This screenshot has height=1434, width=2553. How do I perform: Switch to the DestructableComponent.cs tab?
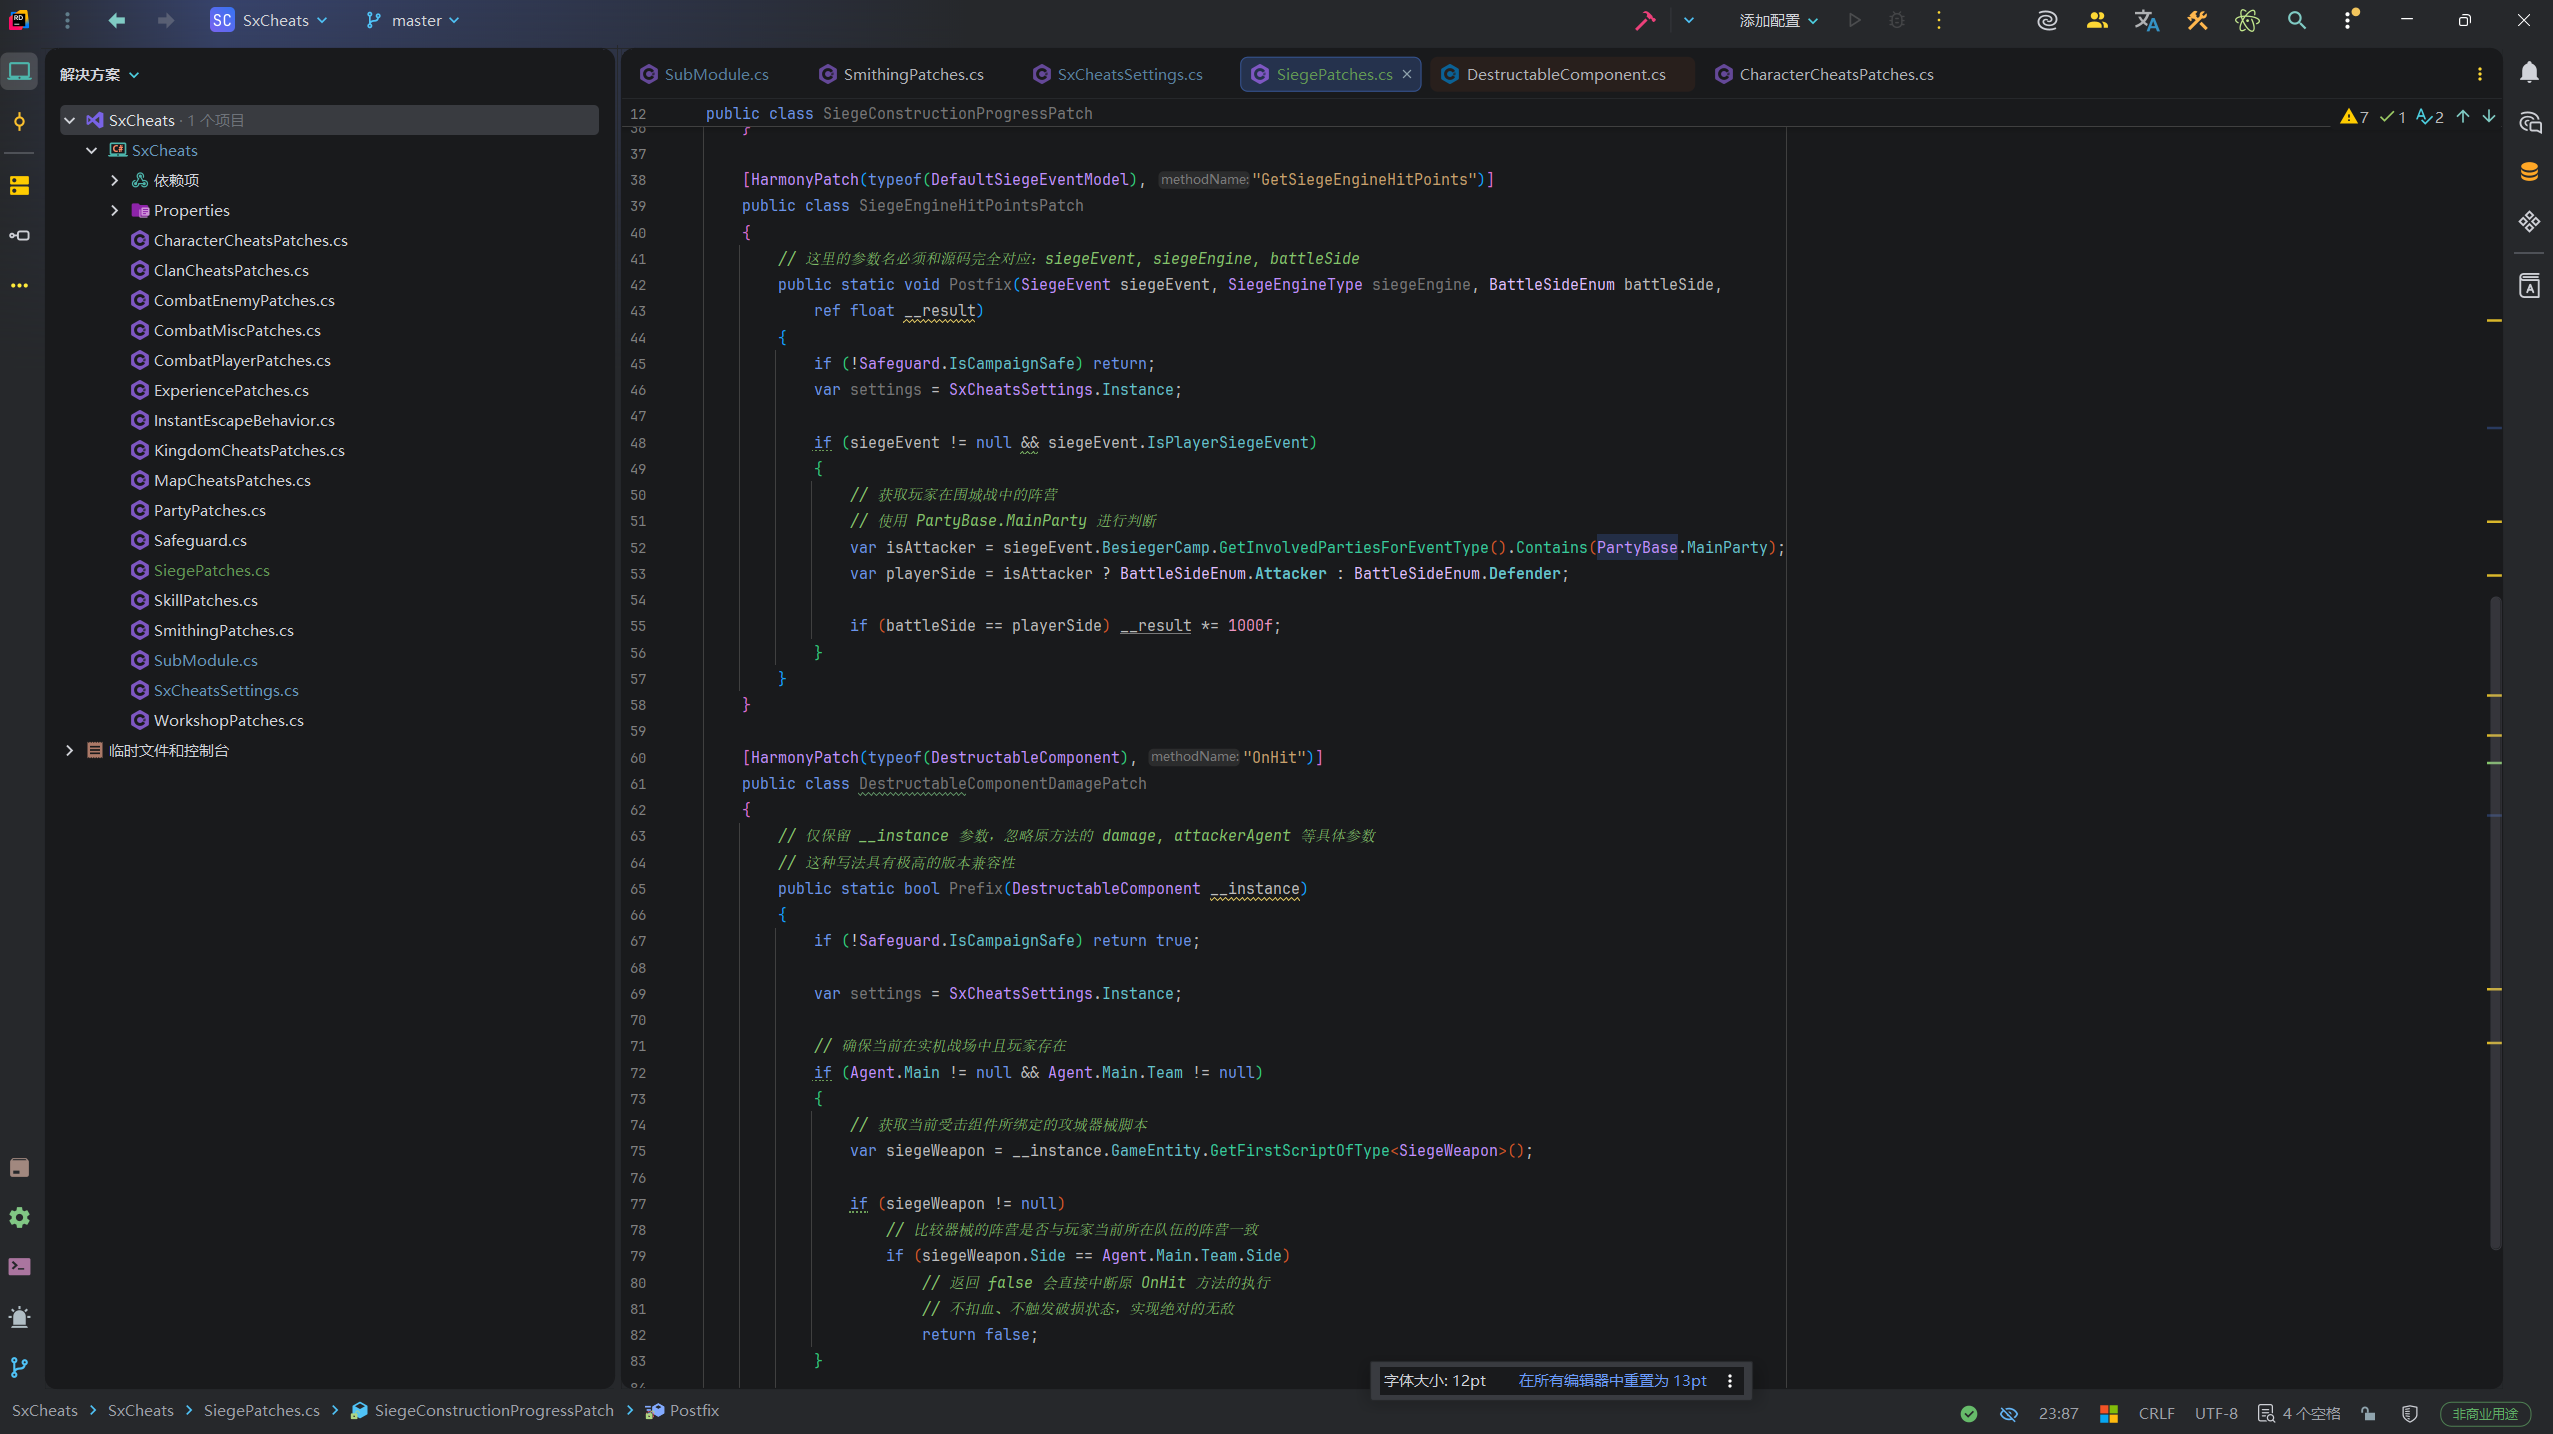pos(1565,74)
